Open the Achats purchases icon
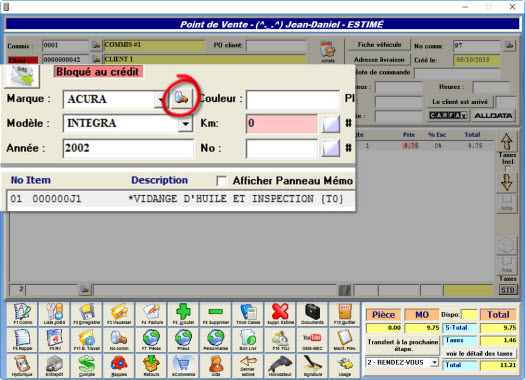The height and width of the screenshot is (380, 525). click(328, 51)
